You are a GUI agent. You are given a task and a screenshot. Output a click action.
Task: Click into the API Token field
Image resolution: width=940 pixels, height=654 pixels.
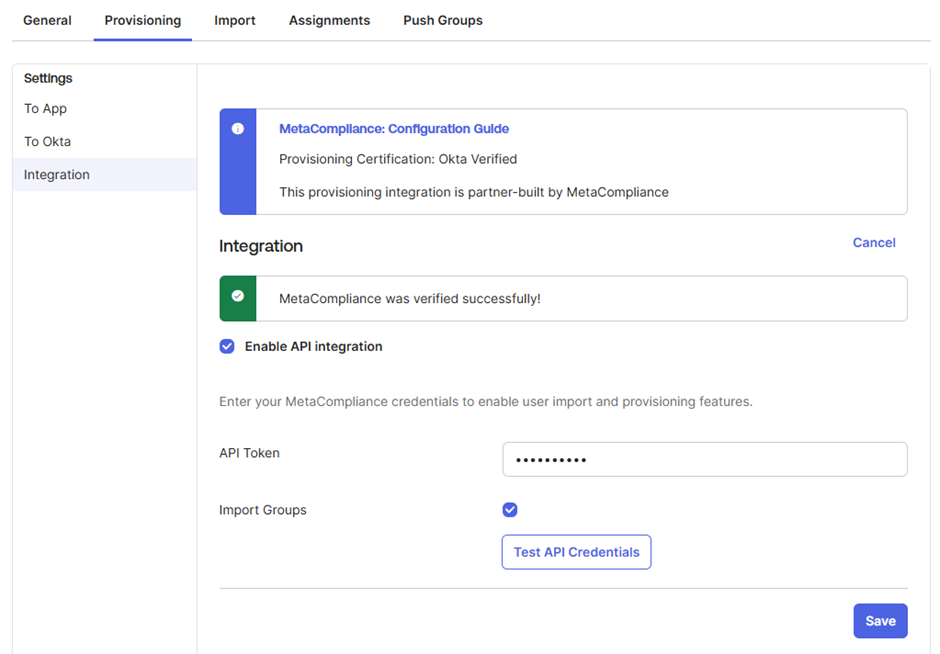click(704, 459)
